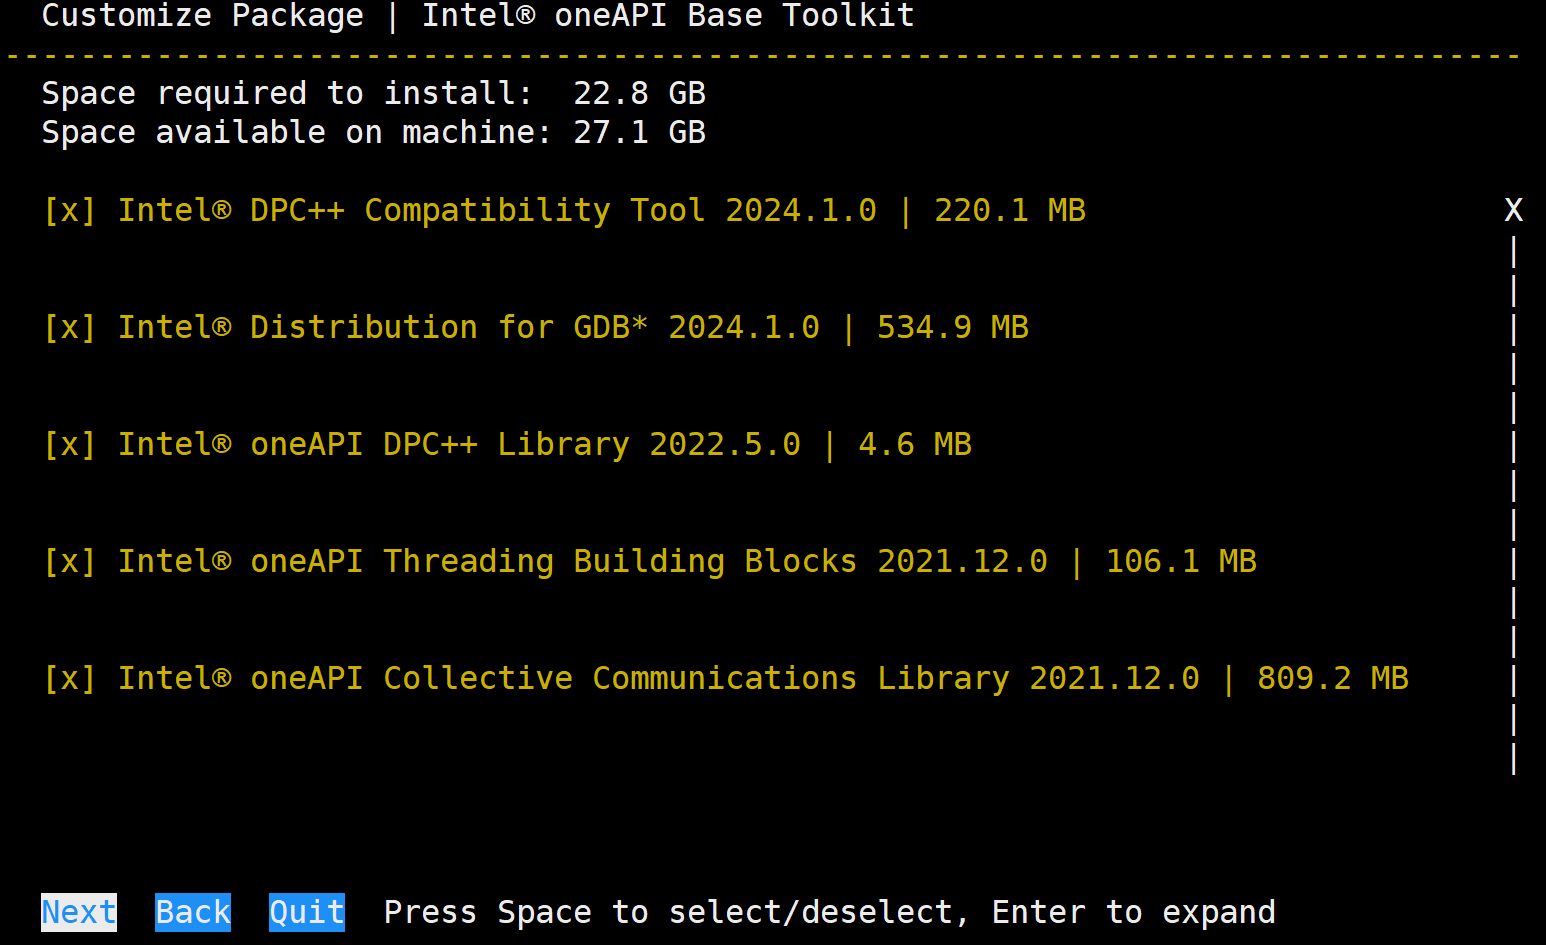The image size is (1546, 945).
Task: Click the 'Customize Package | Intel oneAPI Base Toolkit' title
Action: coord(478,16)
